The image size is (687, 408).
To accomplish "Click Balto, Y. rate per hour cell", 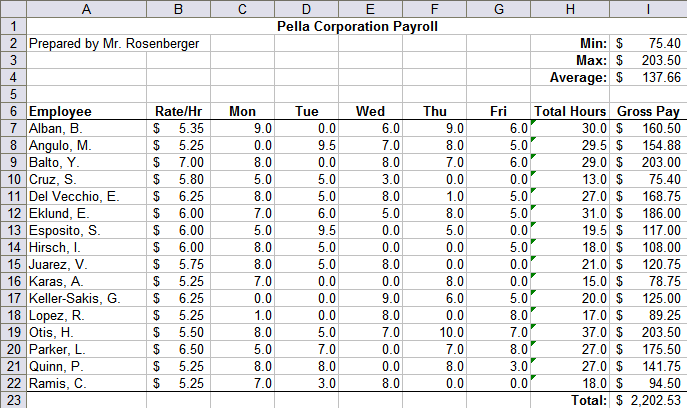I will 177,162.
